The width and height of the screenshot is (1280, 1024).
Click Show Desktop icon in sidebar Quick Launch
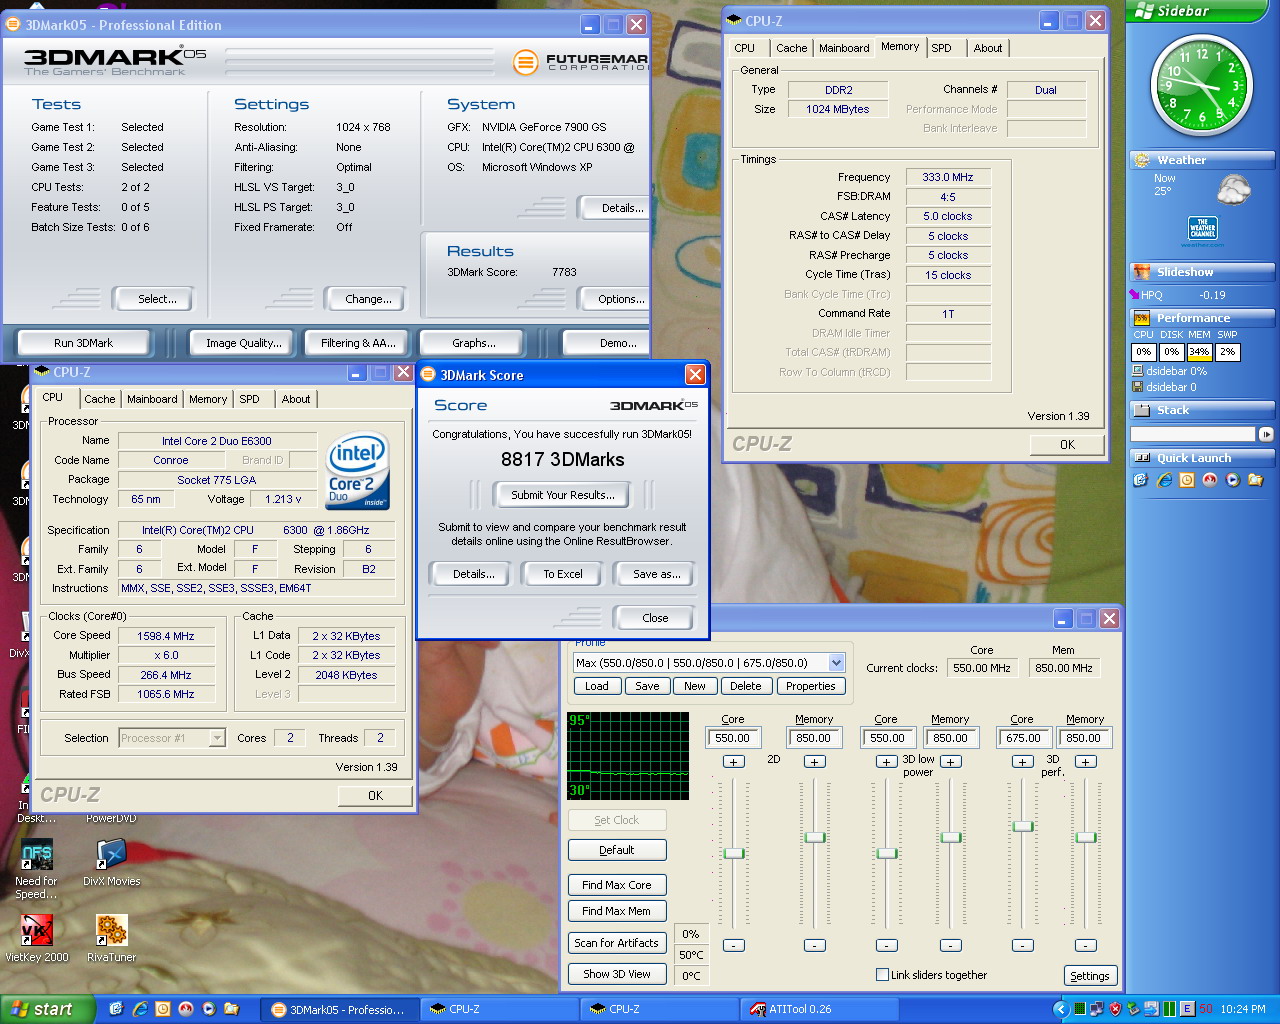click(x=1140, y=480)
